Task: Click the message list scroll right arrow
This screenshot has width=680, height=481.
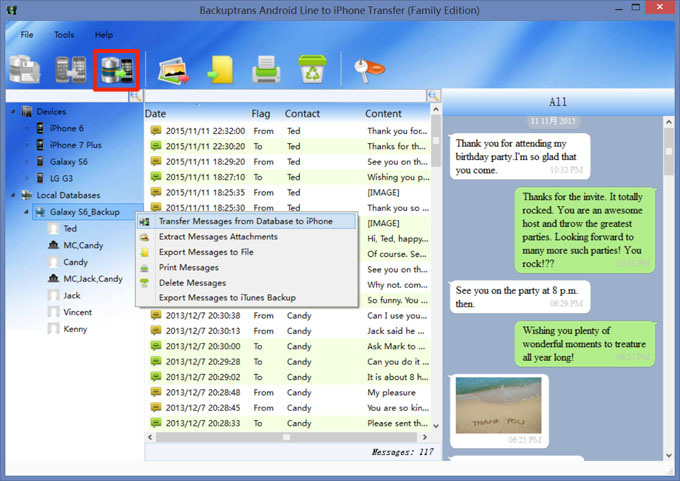Action: (425, 437)
